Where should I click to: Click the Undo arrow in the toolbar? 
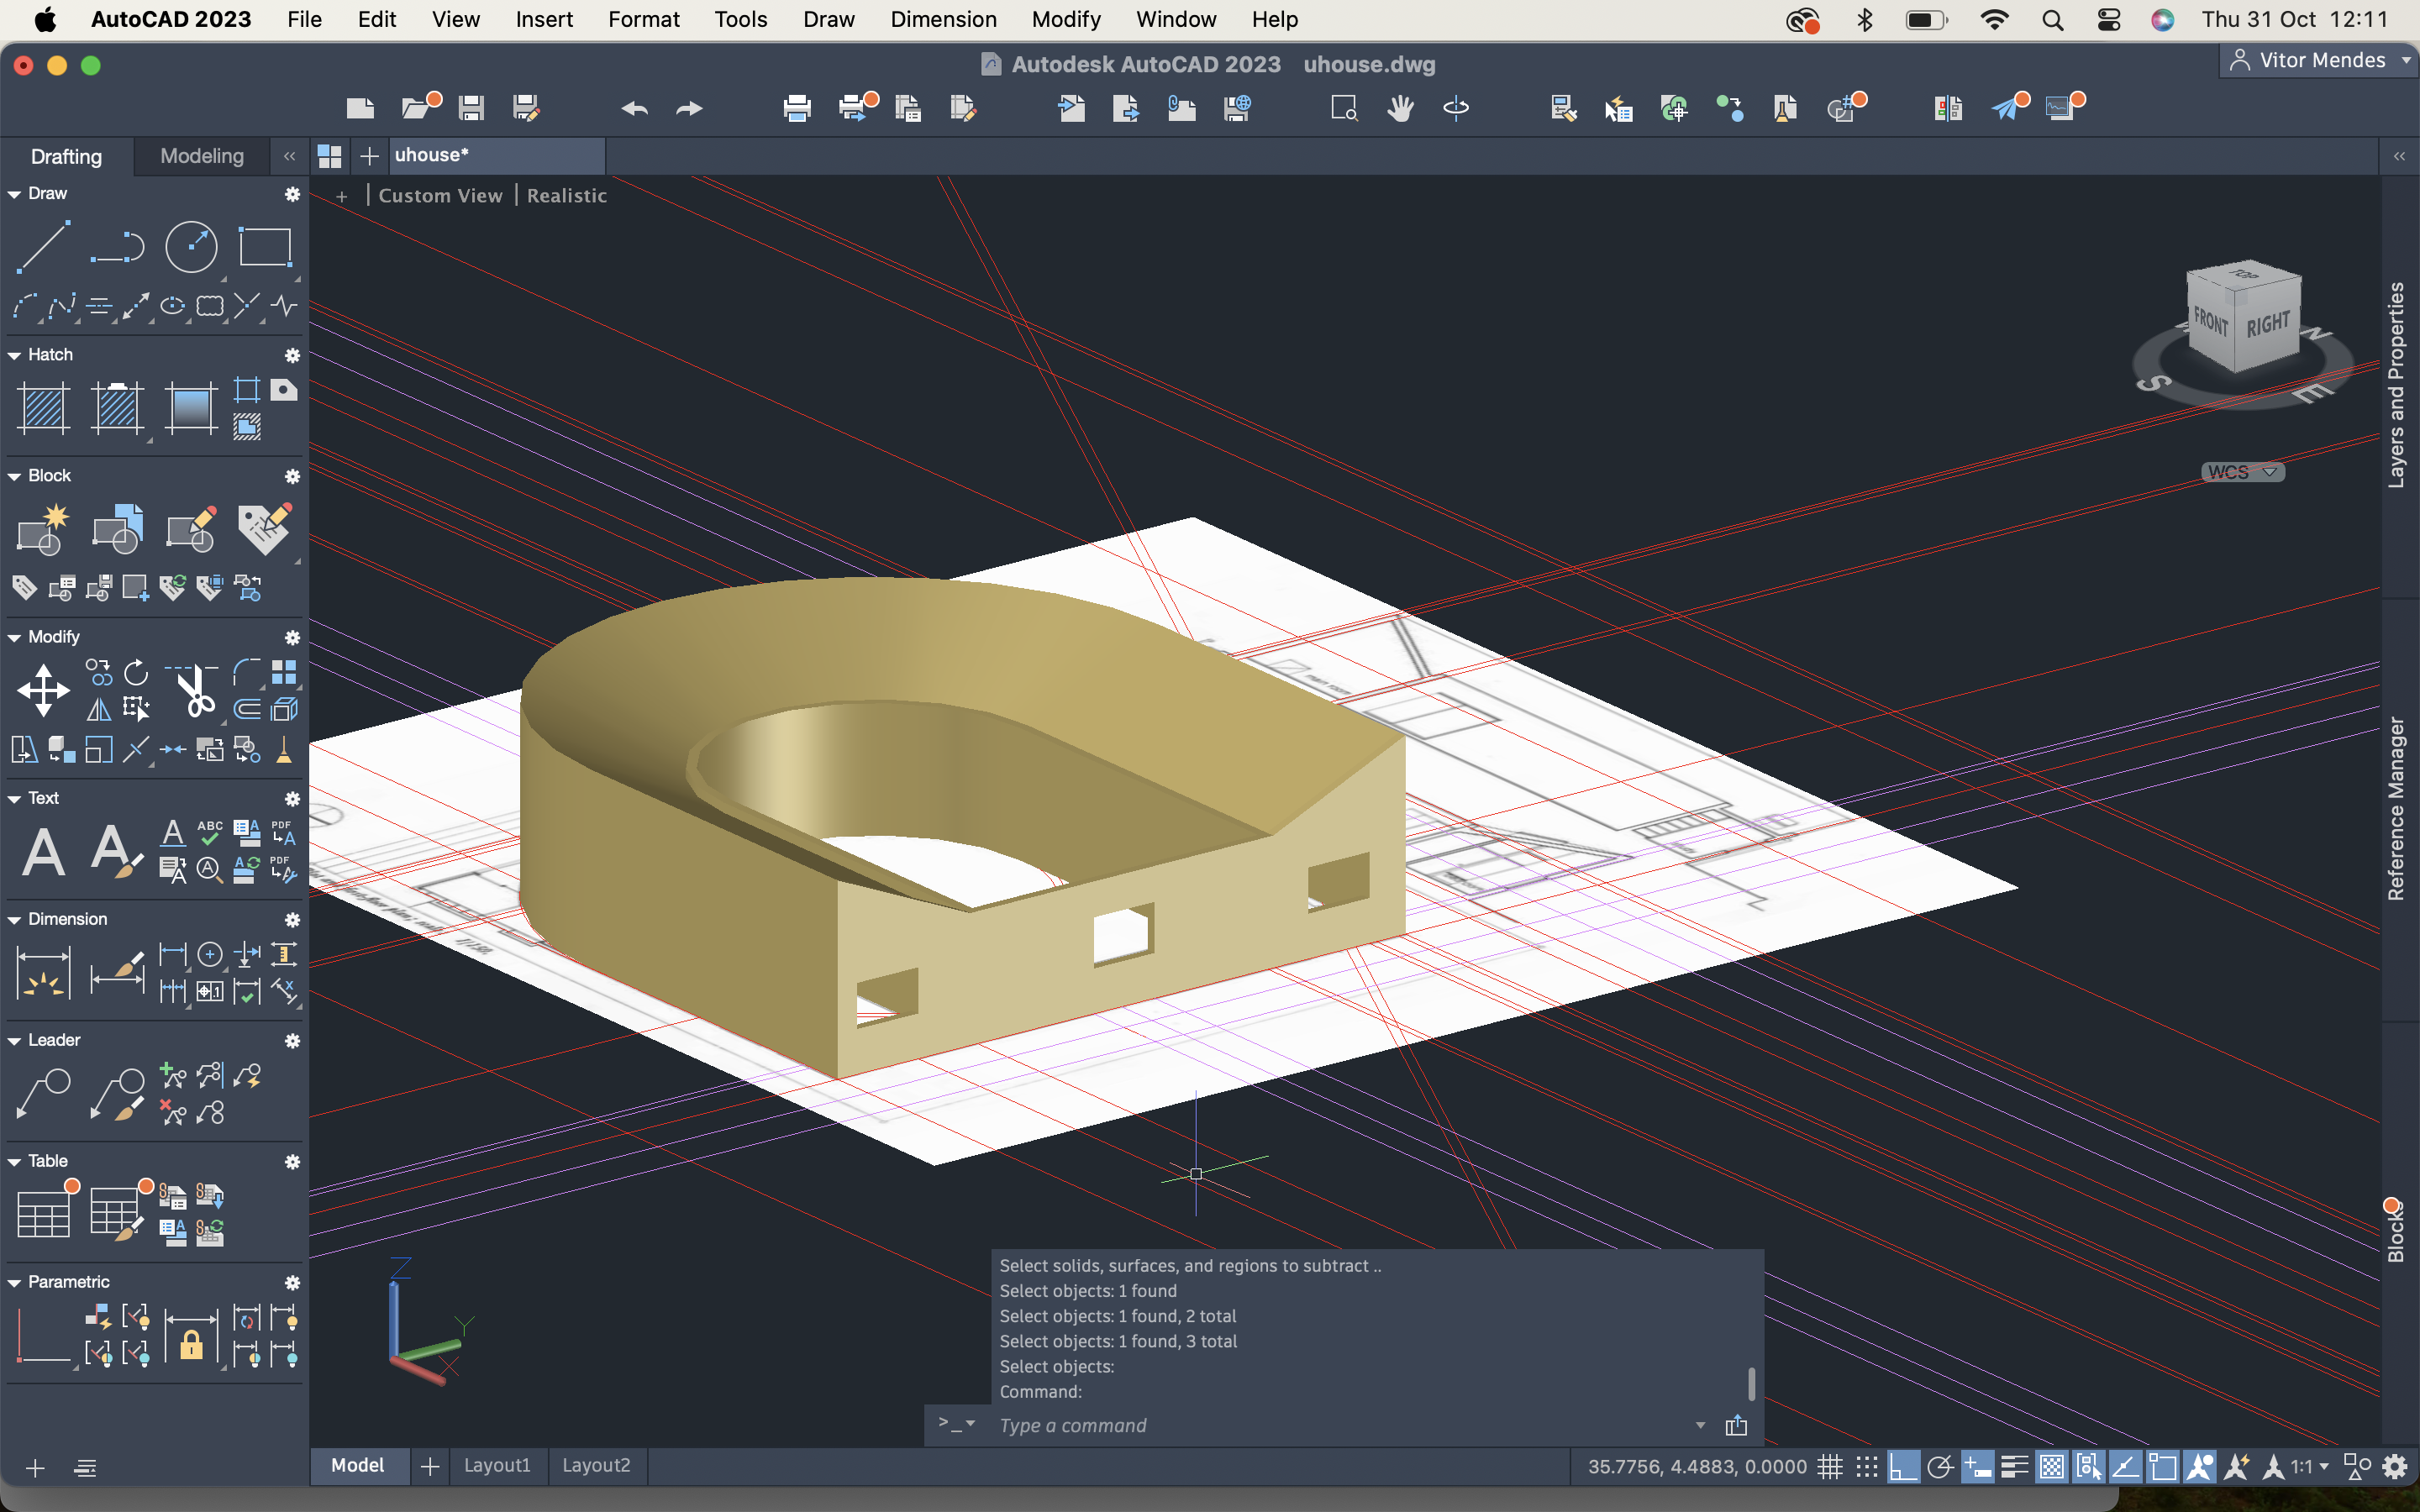pyautogui.click(x=635, y=108)
